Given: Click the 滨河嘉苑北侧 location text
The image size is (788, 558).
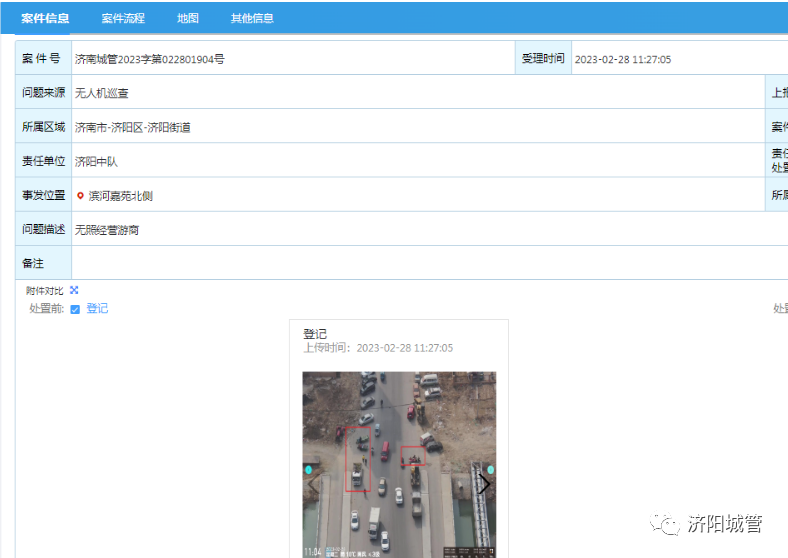Looking at the screenshot, I should coord(120,196).
